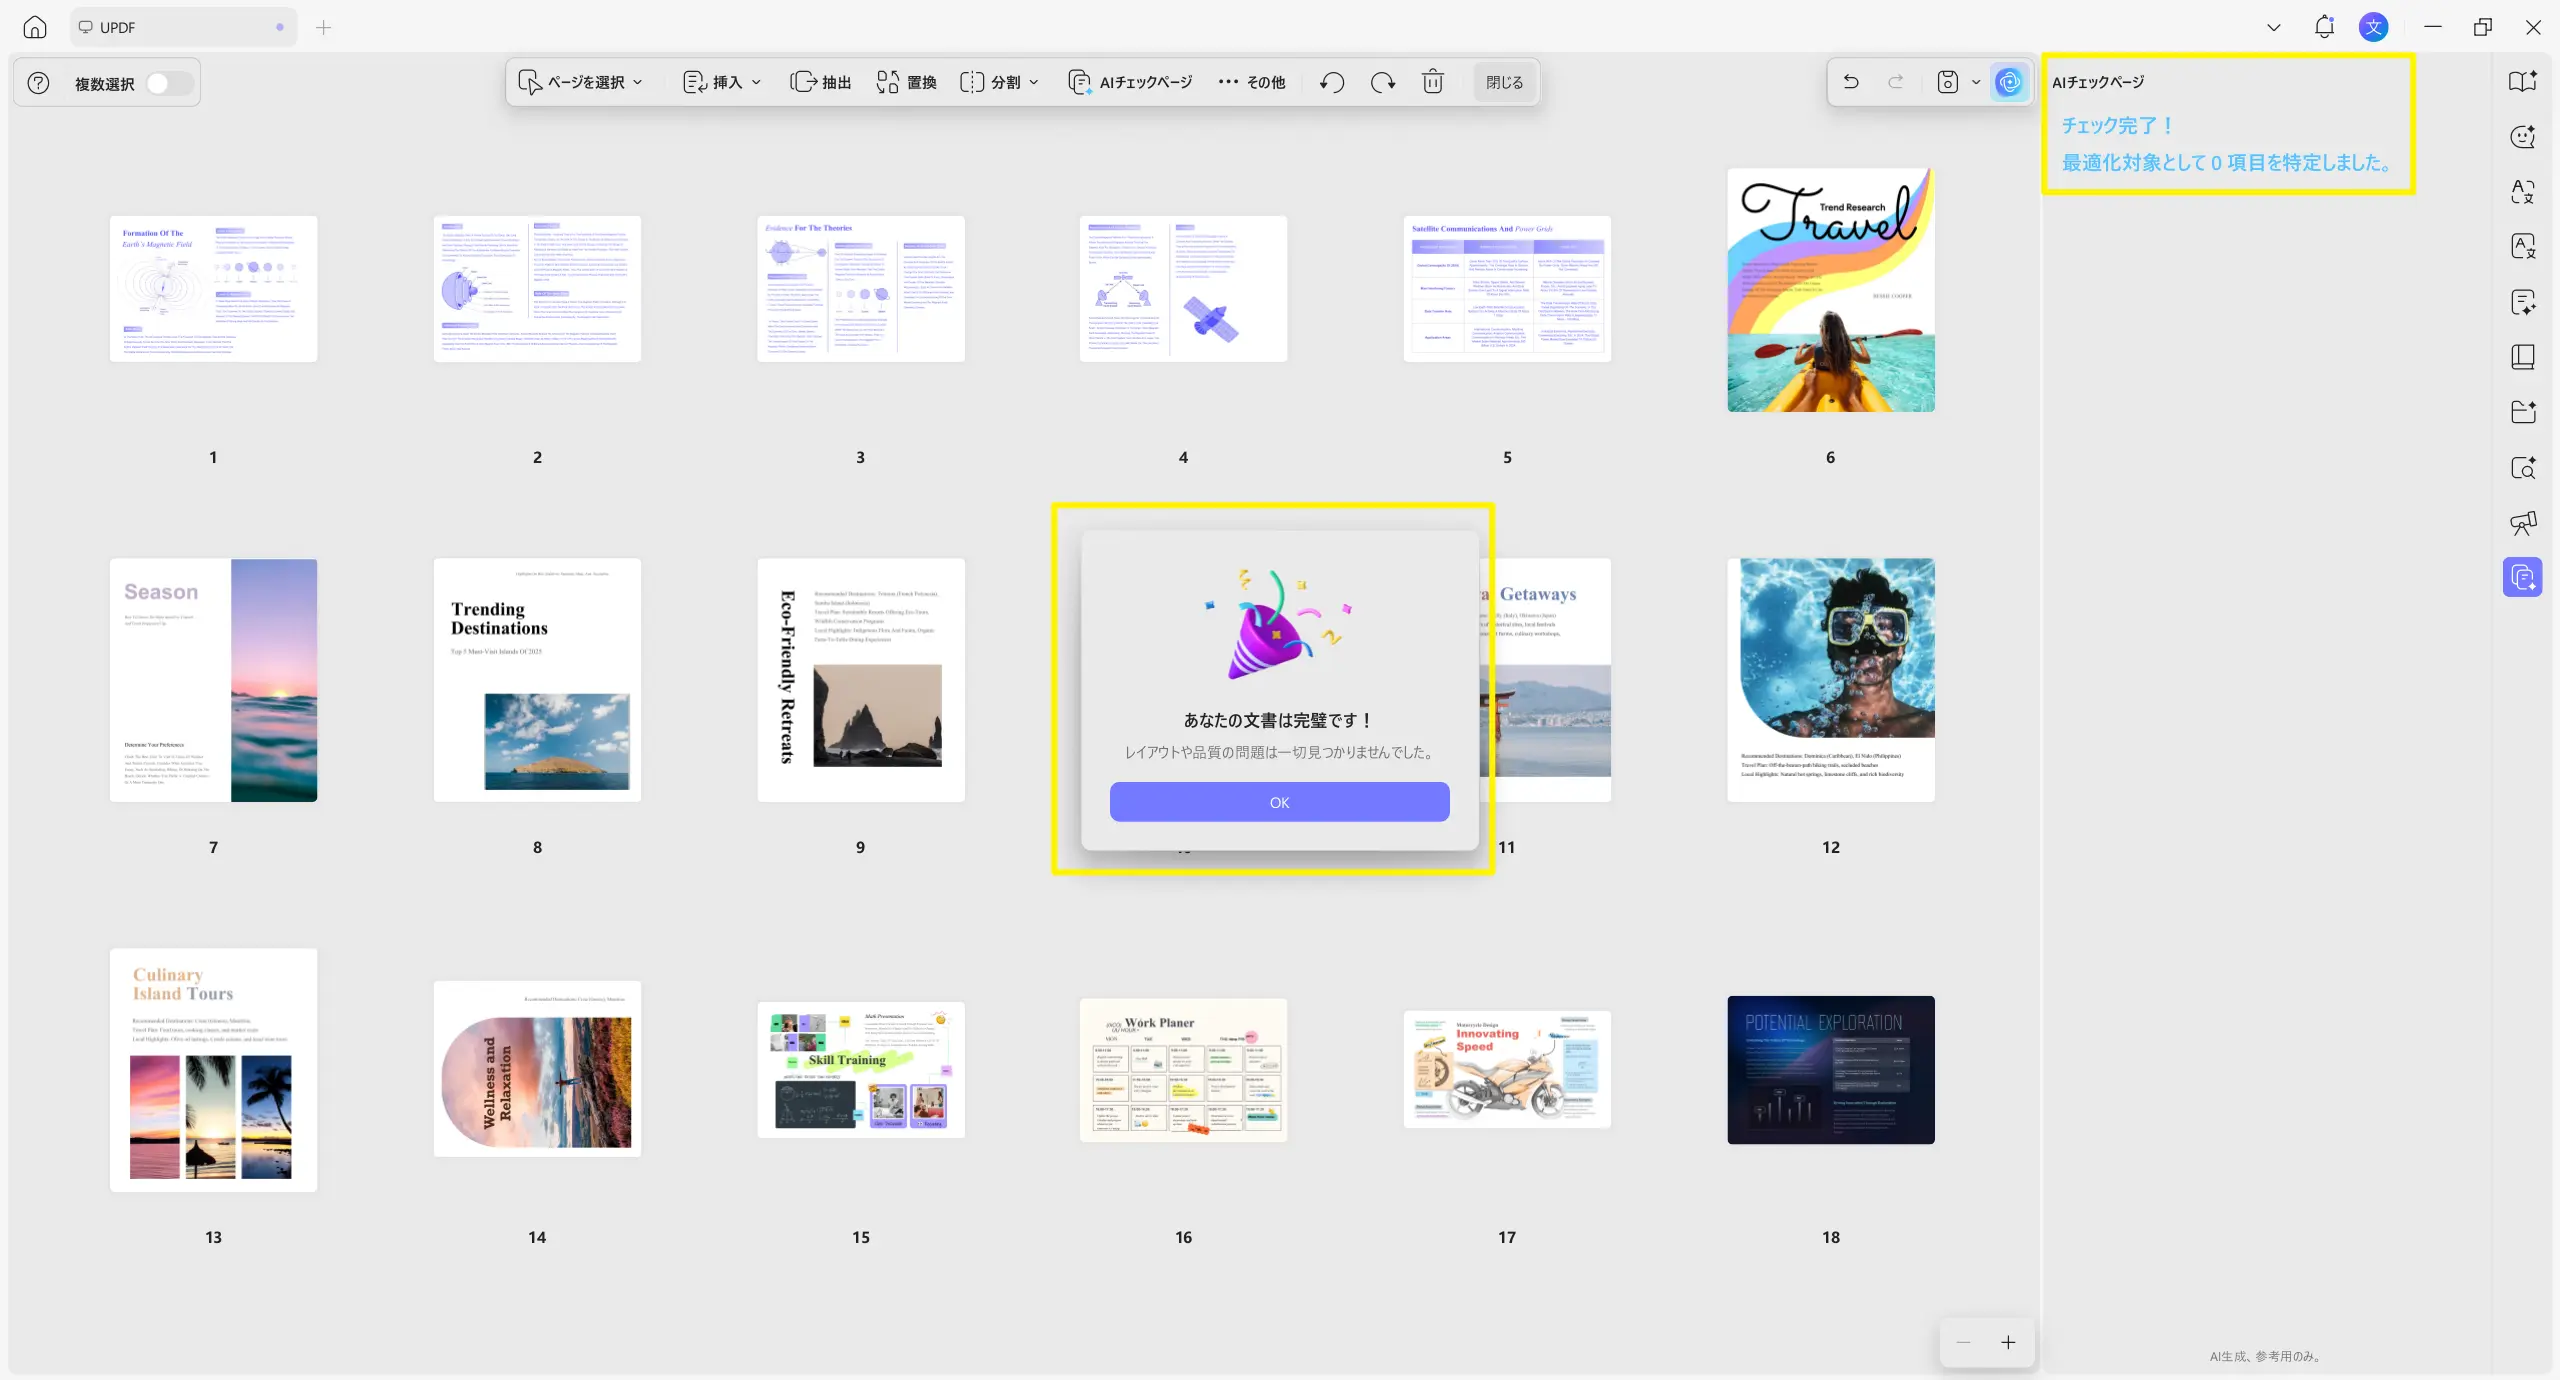This screenshot has height=1380, width=2560.
Task: Open the AI assistant swirl icon
Action: click(x=2009, y=82)
